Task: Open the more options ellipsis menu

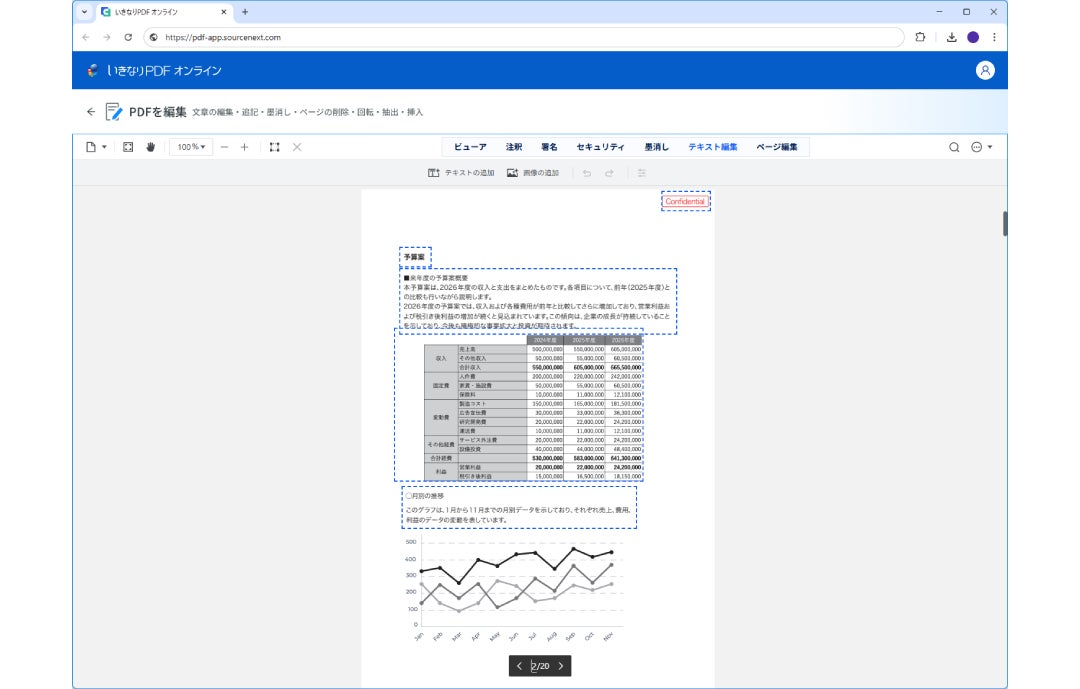Action: pyautogui.click(x=977, y=147)
